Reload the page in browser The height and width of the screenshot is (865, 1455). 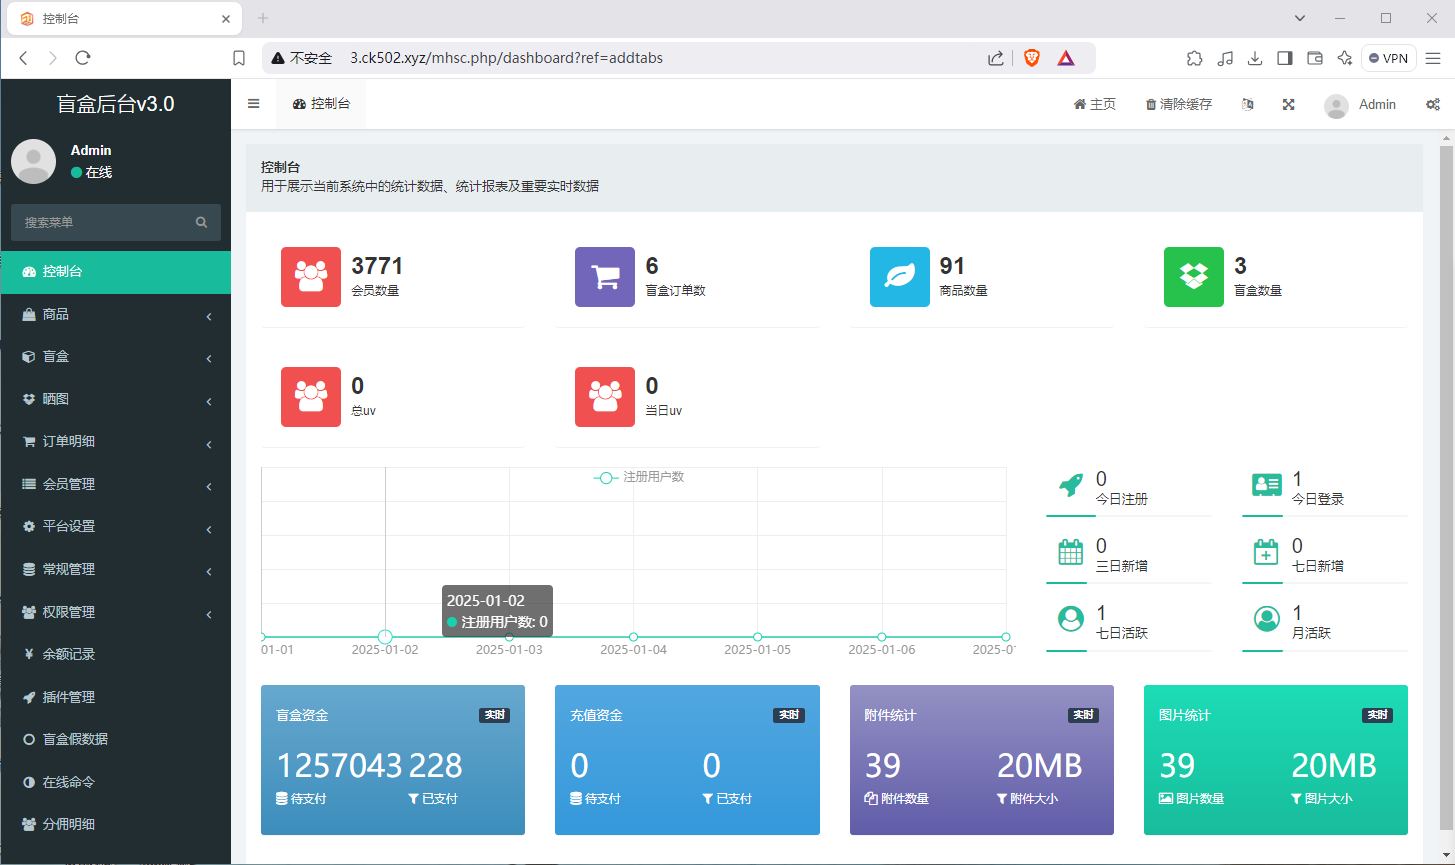[x=83, y=58]
